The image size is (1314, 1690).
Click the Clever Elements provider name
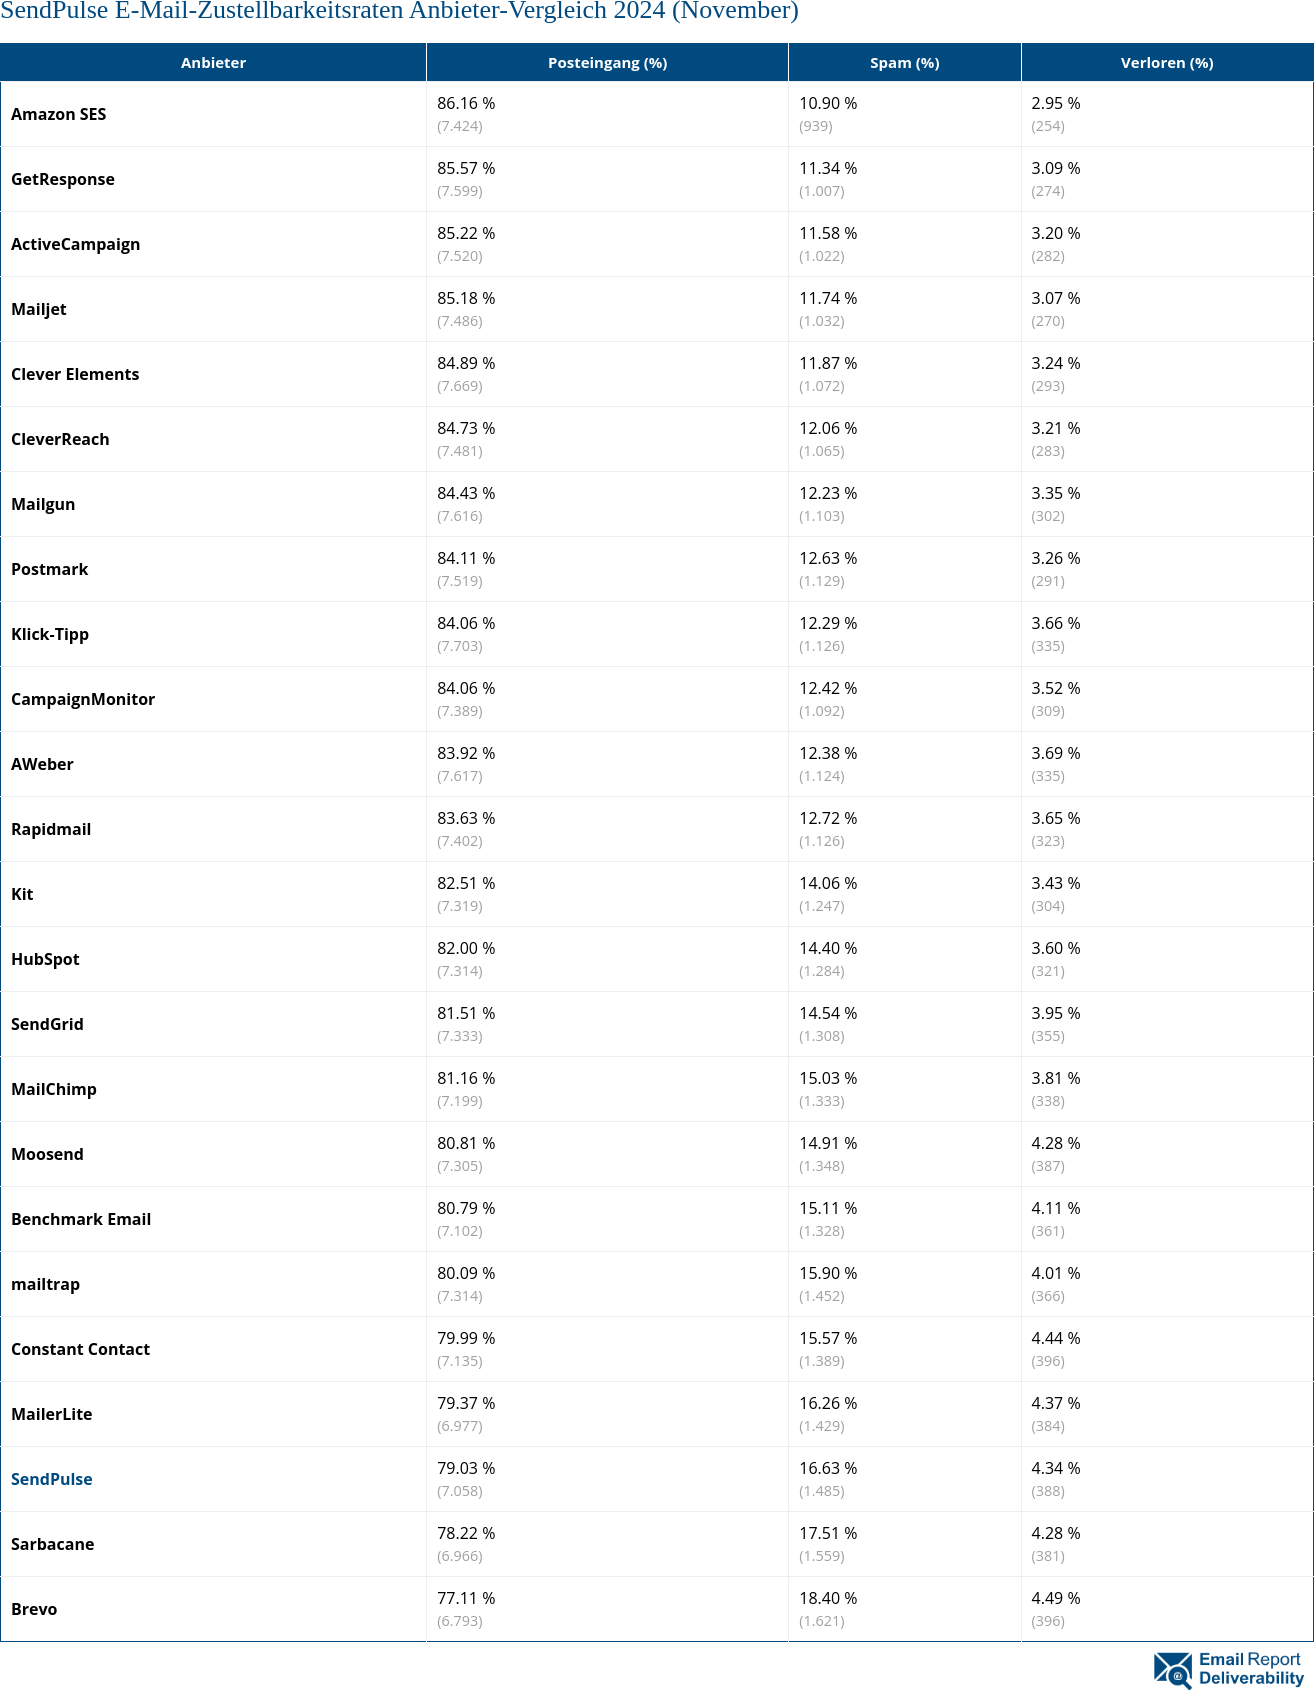75,374
